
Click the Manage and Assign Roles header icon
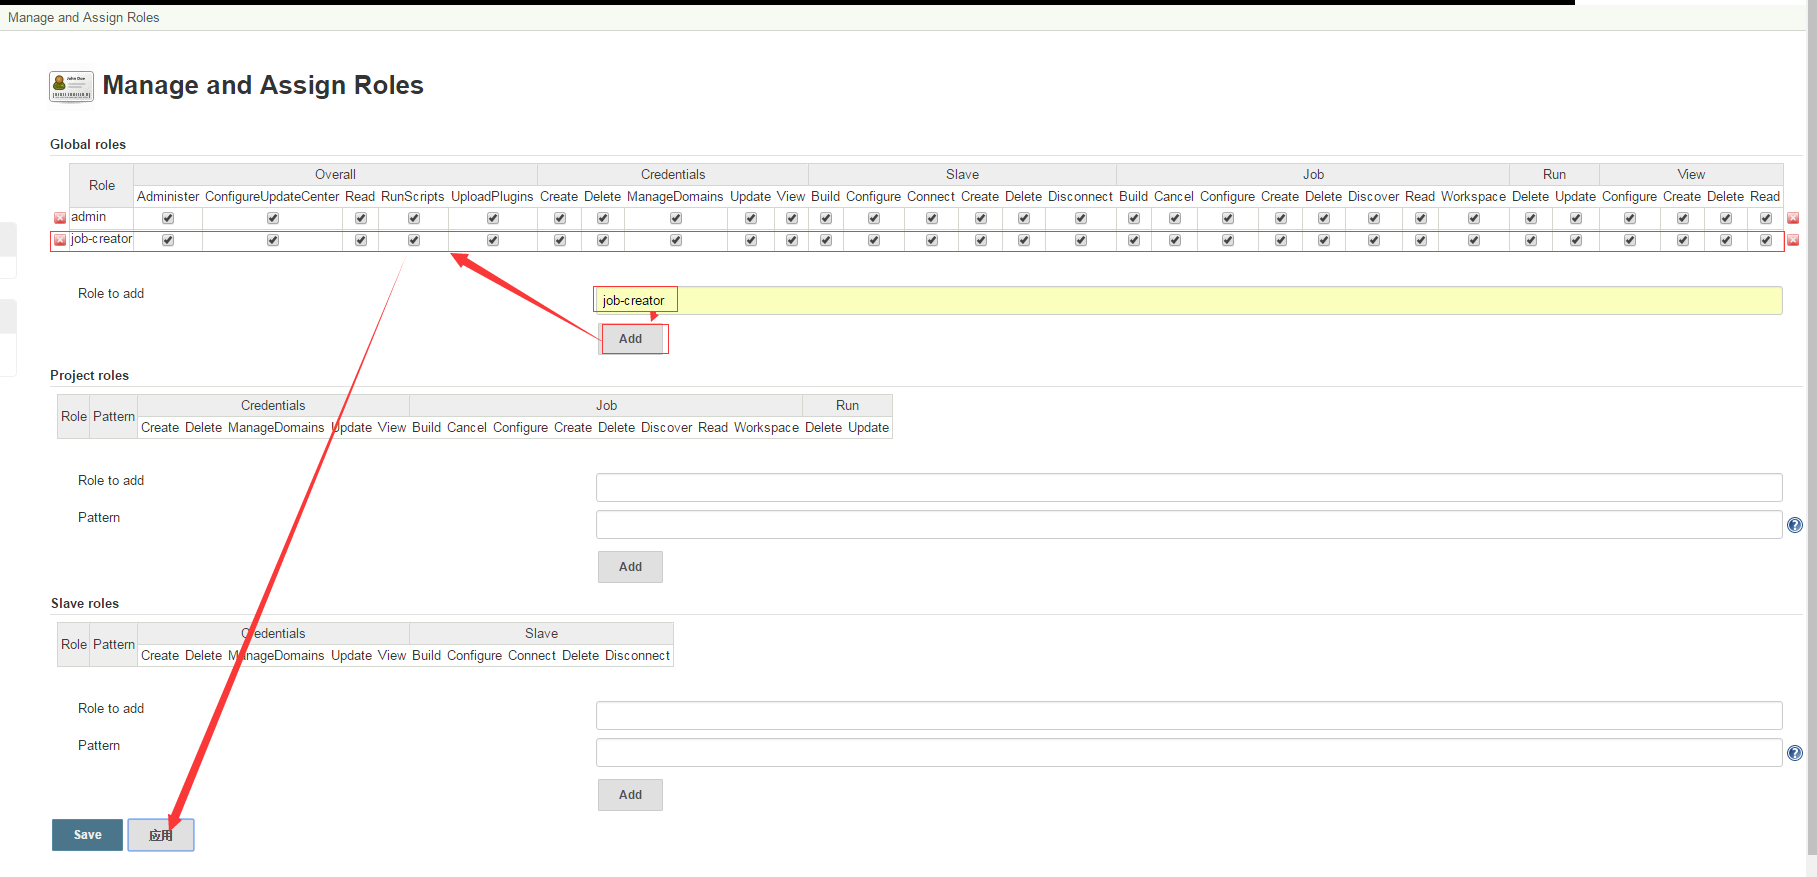[71, 86]
